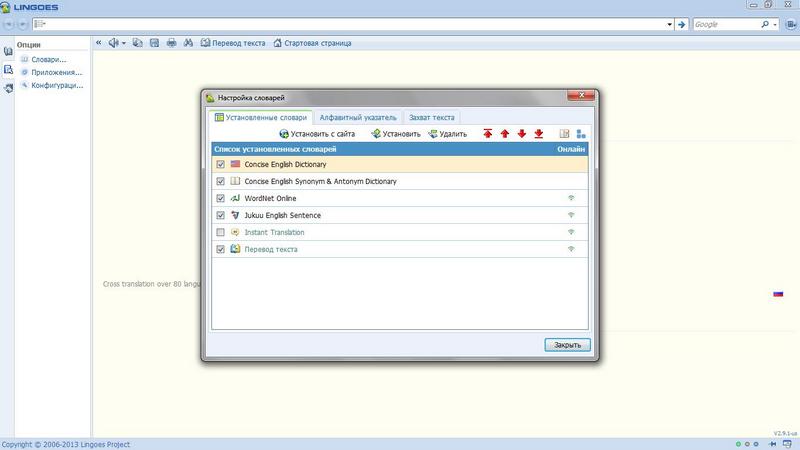Select Concise English Synonym & Antonym Dictionary text

(320, 181)
